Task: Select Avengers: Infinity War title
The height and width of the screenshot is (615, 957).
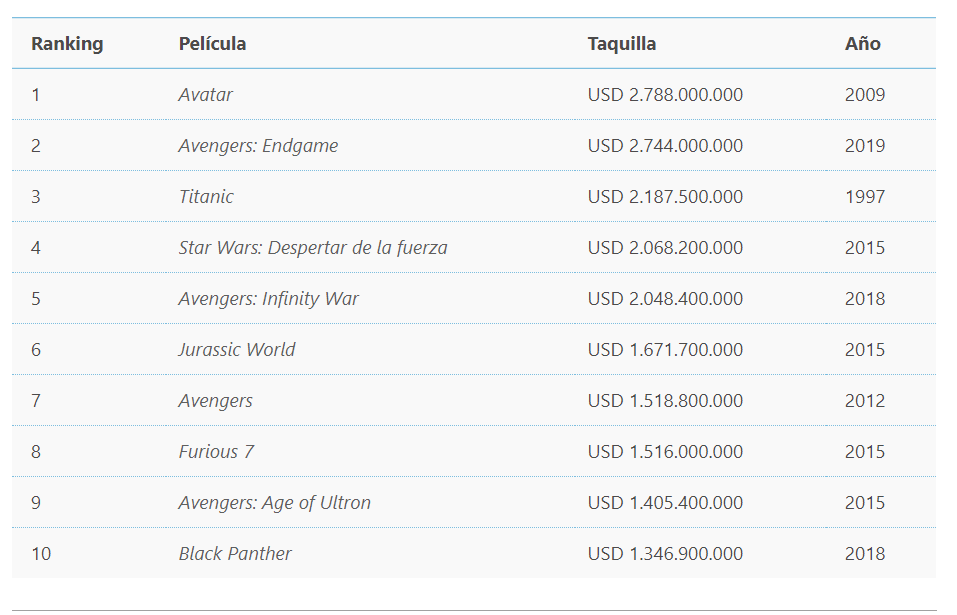Action: pyautogui.click(x=268, y=299)
